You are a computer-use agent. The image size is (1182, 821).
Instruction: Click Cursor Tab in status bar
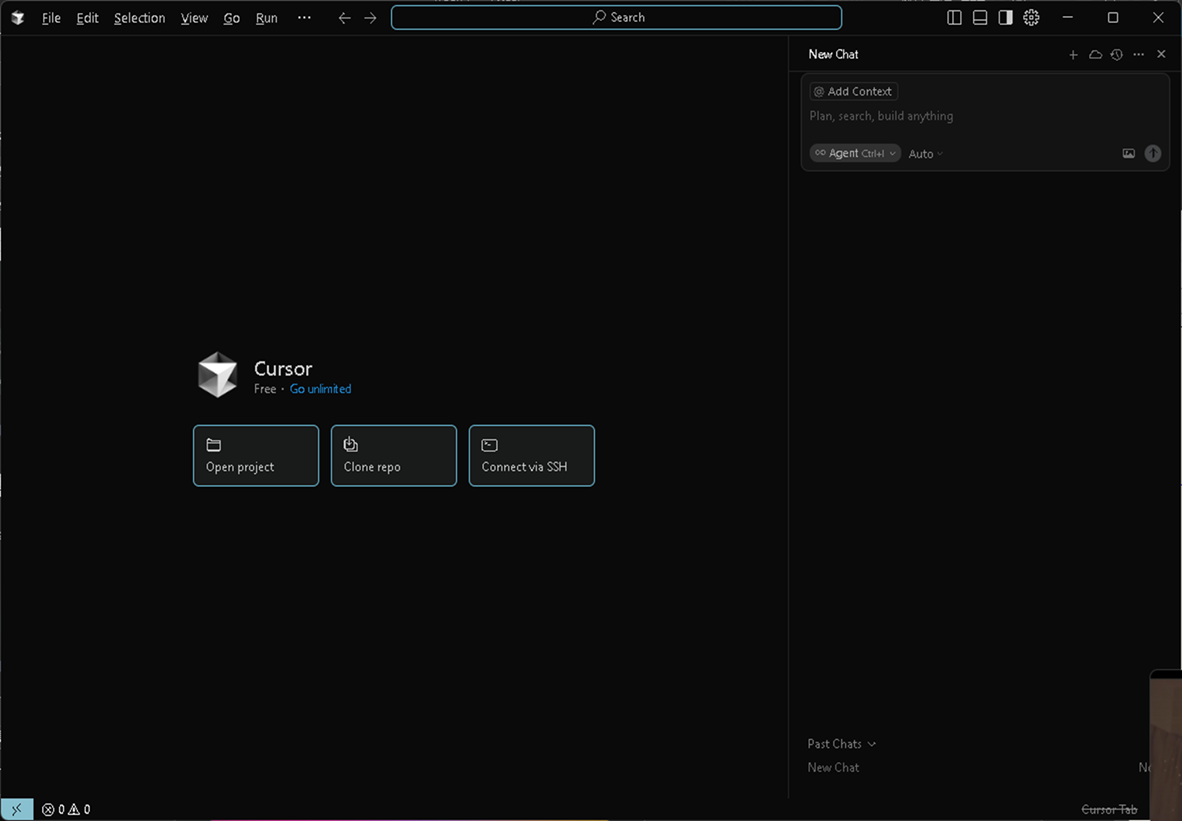coord(1109,809)
